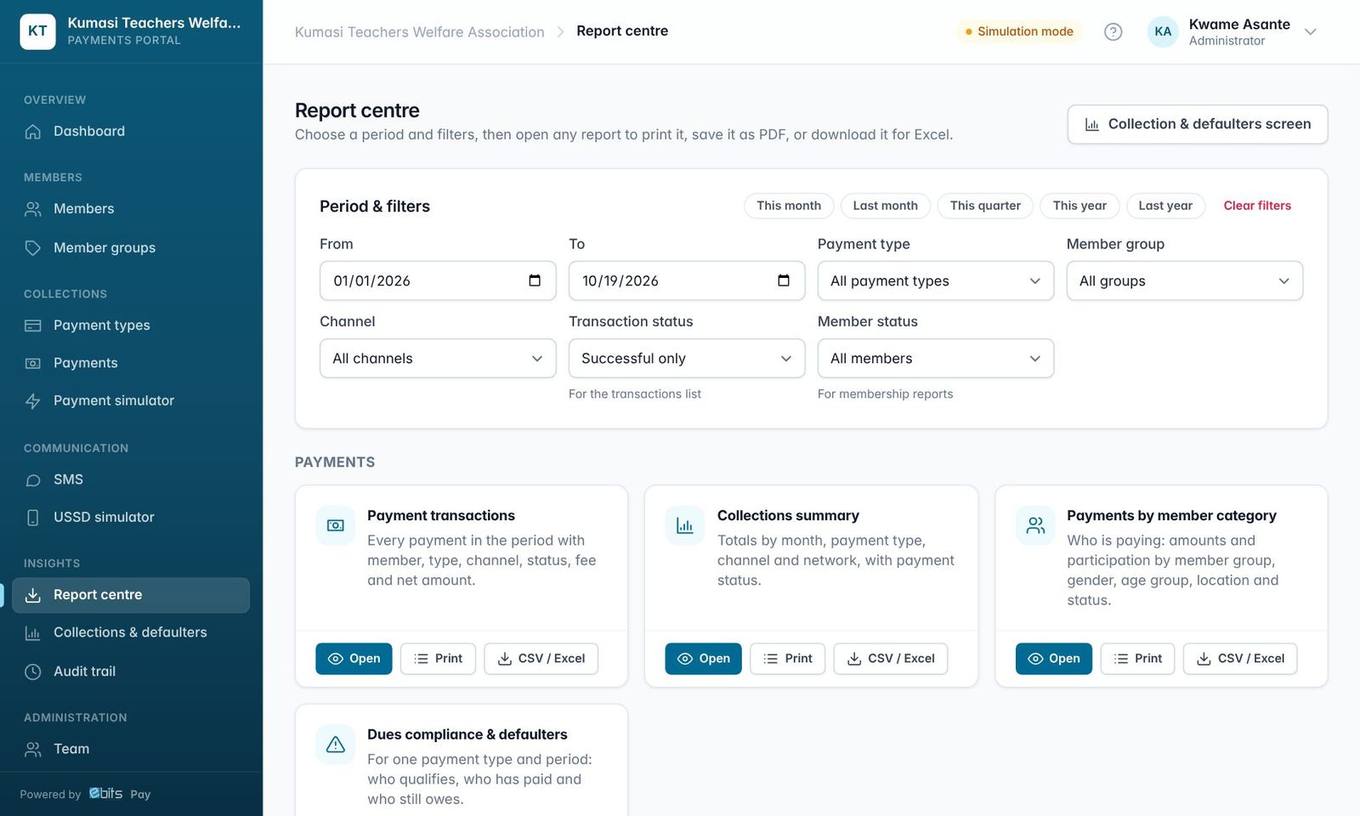Expand the Channel dropdown
This screenshot has height=816, width=1360.
pos(438,358)
